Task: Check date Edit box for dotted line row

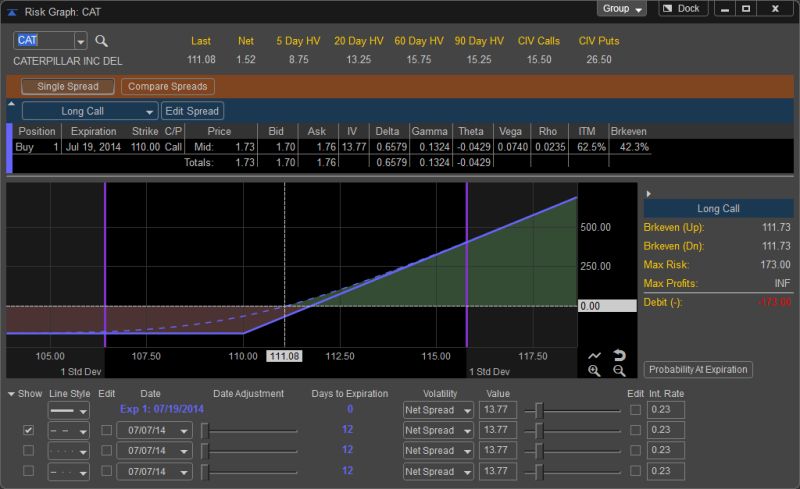Action: click(x=106, y=450)
